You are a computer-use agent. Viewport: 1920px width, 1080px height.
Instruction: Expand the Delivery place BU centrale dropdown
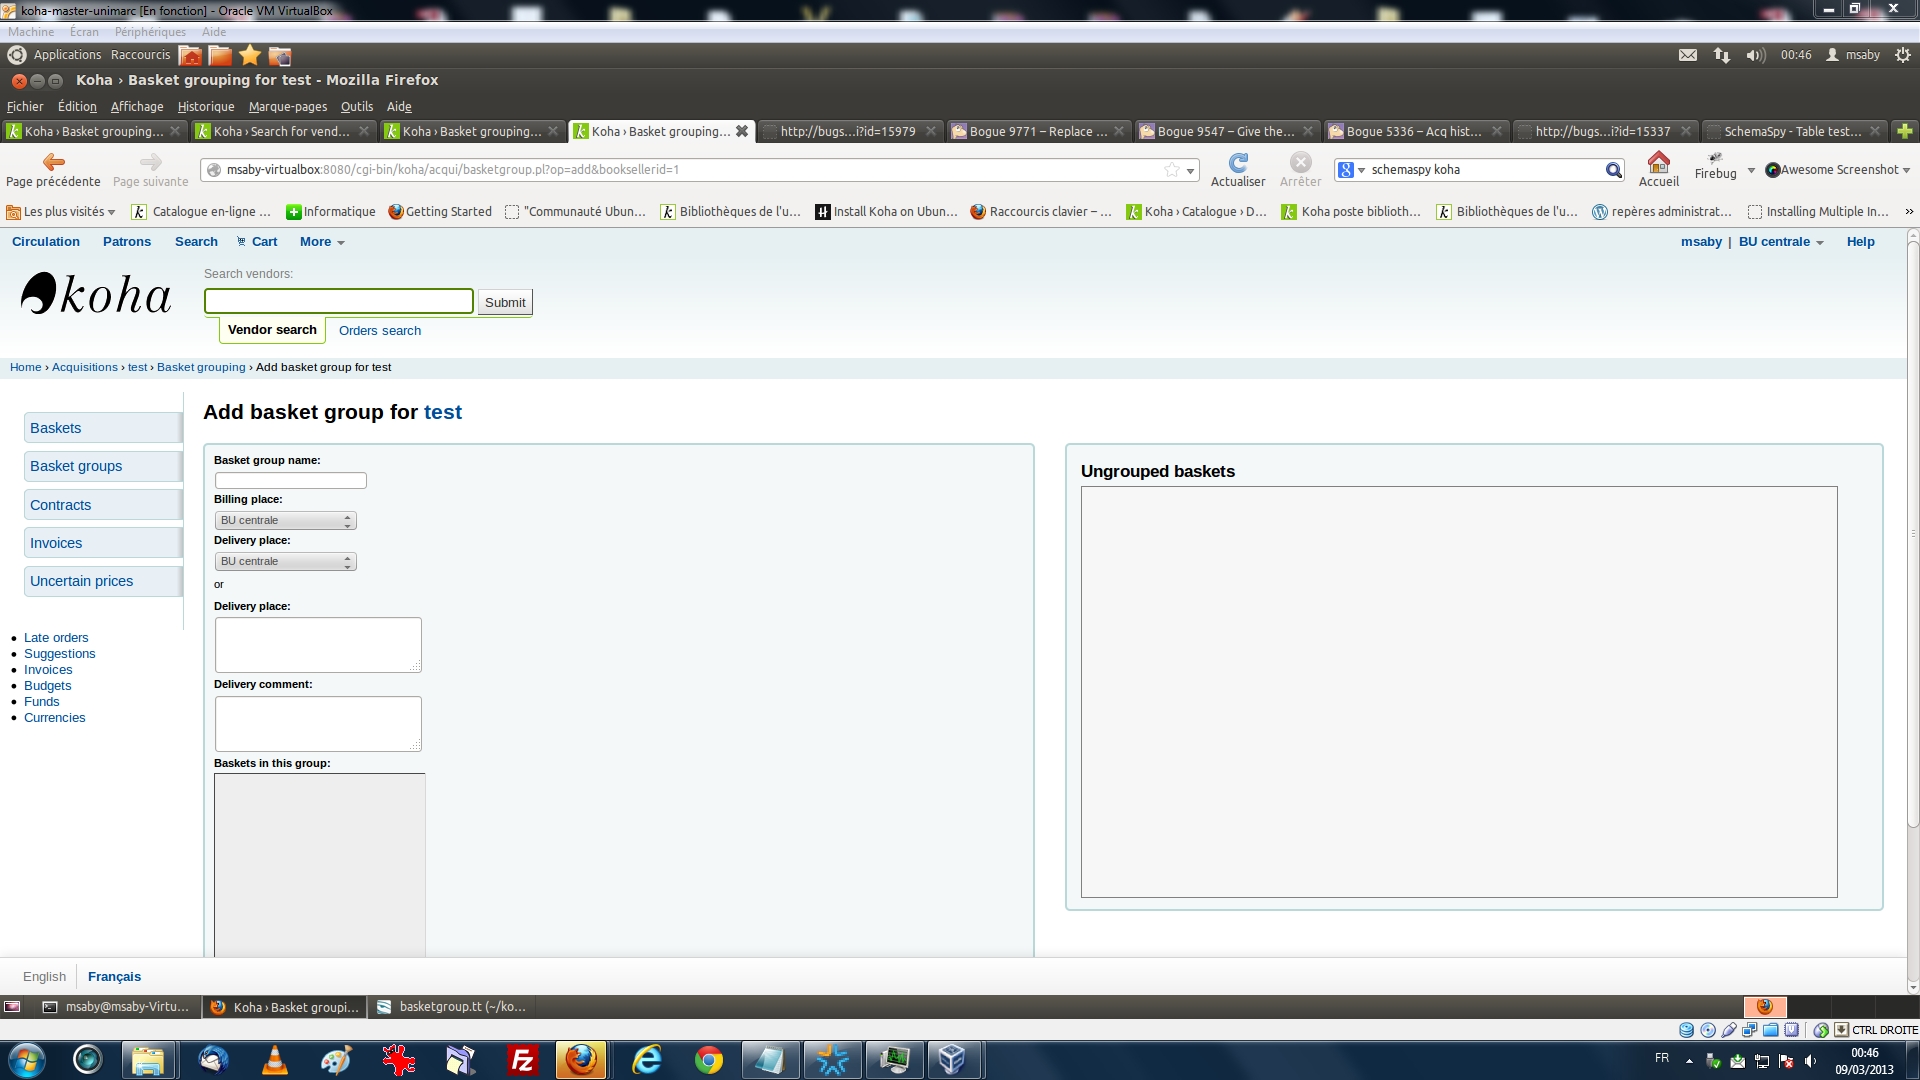pyautogui.click(x=286, y=562)
